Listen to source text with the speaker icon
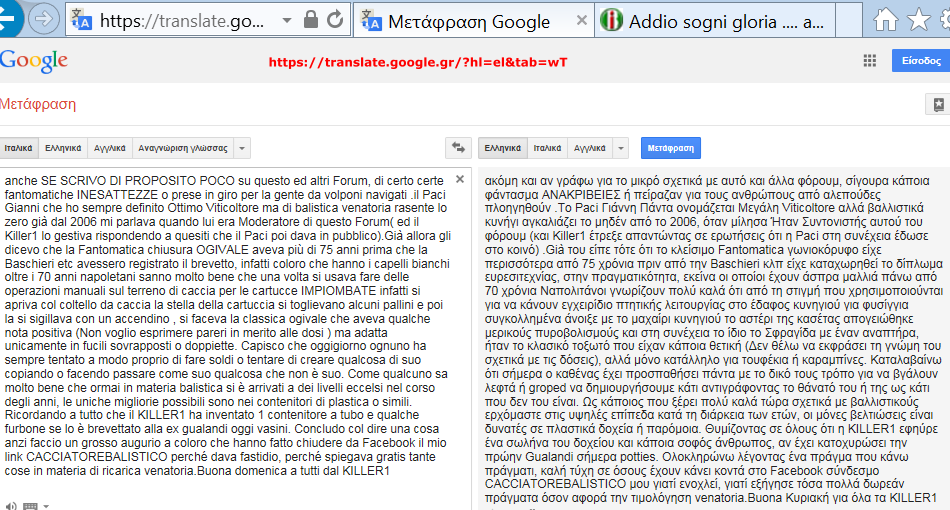This screenshot has height=510, width=950. click(x=11, y=506)
